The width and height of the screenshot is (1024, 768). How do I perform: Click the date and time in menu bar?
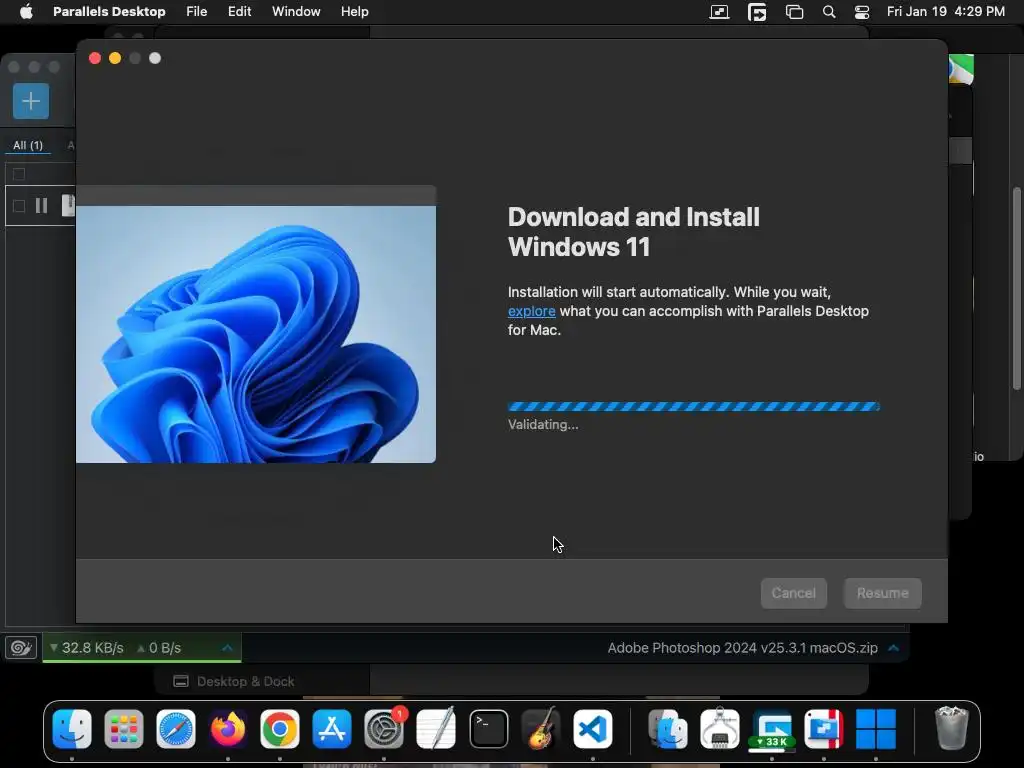pos(946,12)
